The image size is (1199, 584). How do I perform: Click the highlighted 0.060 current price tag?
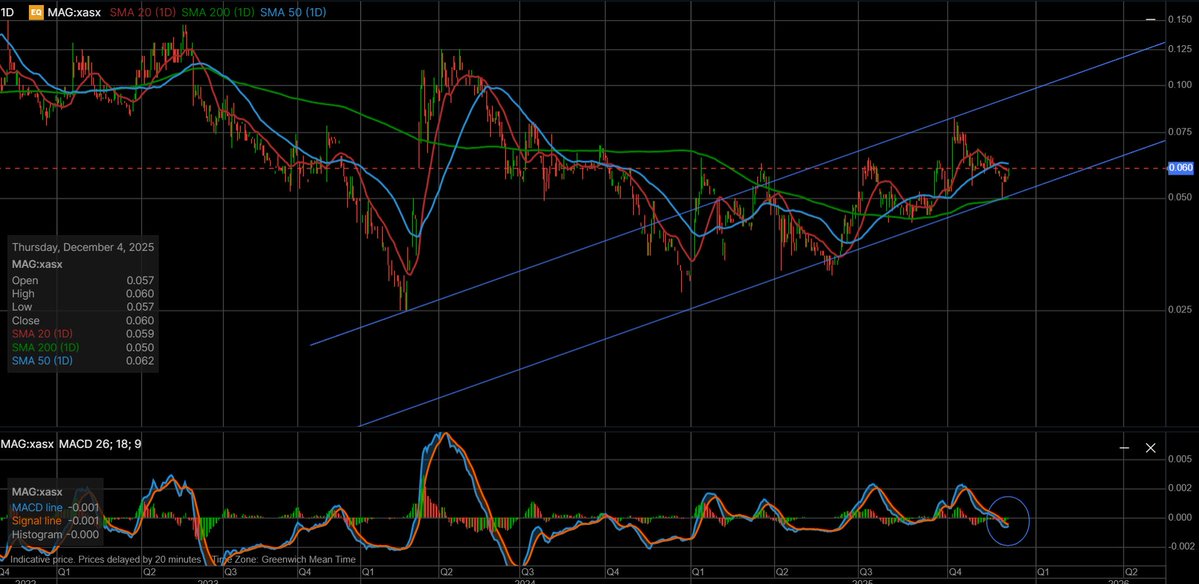click(1181, 167)
